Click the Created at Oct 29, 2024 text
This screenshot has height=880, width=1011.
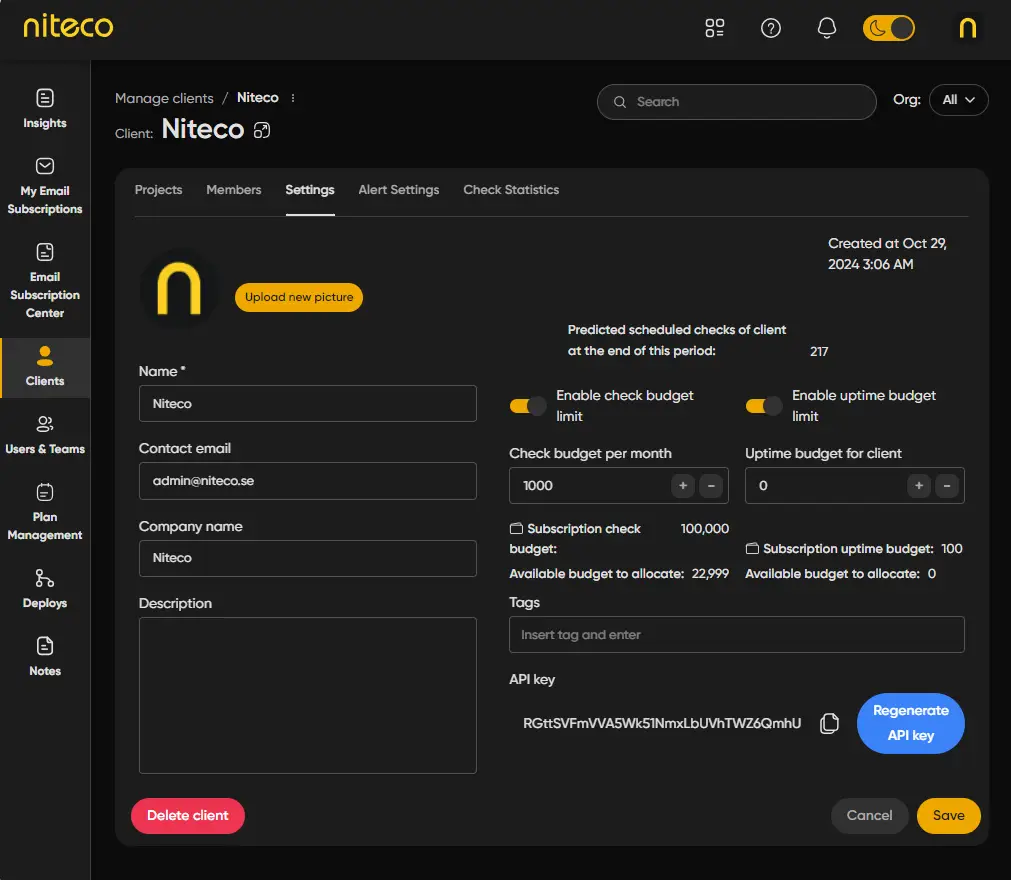pos(887,254)
